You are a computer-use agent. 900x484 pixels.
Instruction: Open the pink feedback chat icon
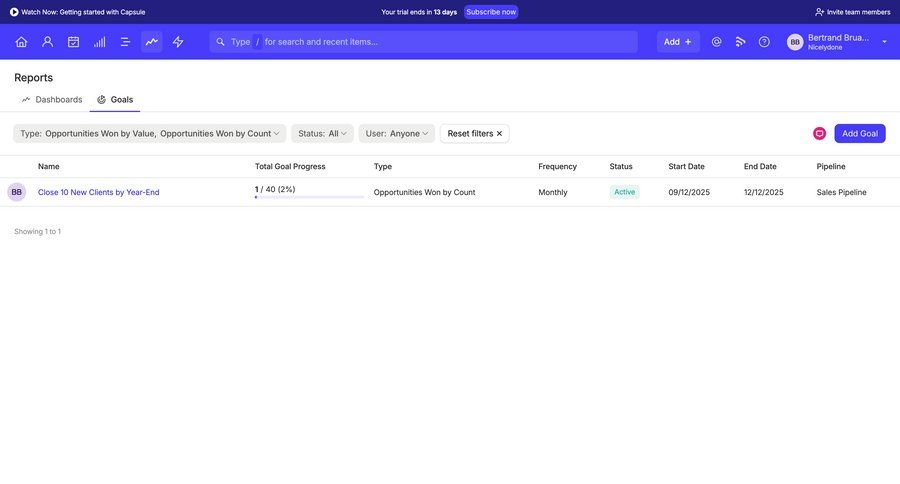[819, 133]
